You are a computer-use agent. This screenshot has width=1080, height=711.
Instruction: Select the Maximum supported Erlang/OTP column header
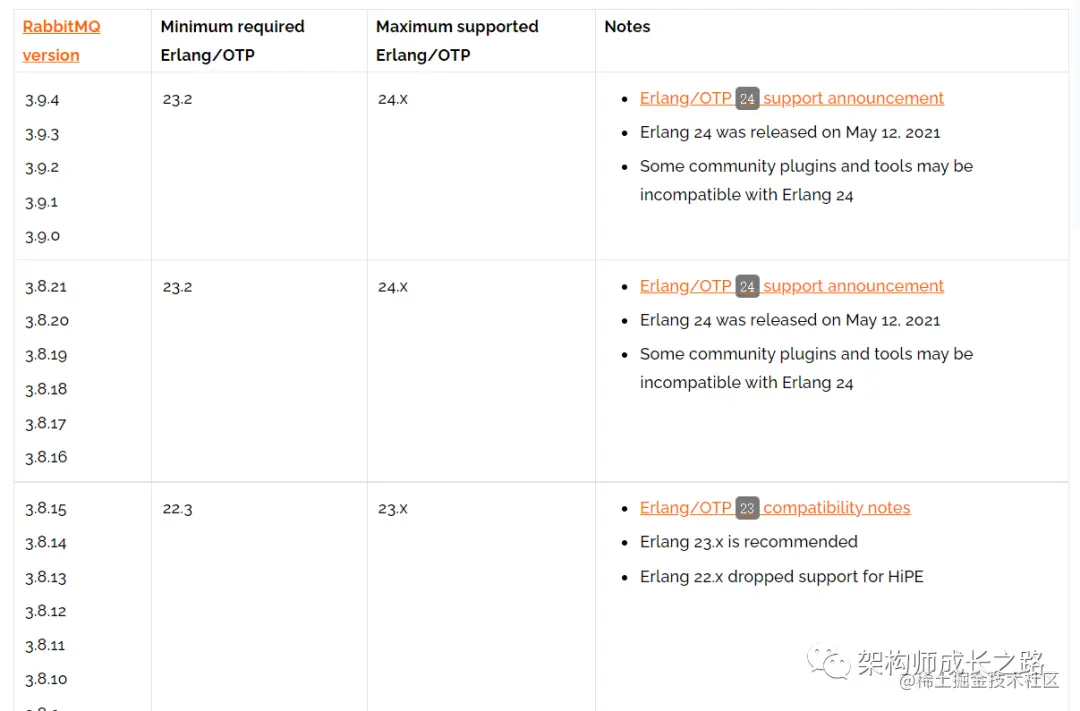click(457, 41)
